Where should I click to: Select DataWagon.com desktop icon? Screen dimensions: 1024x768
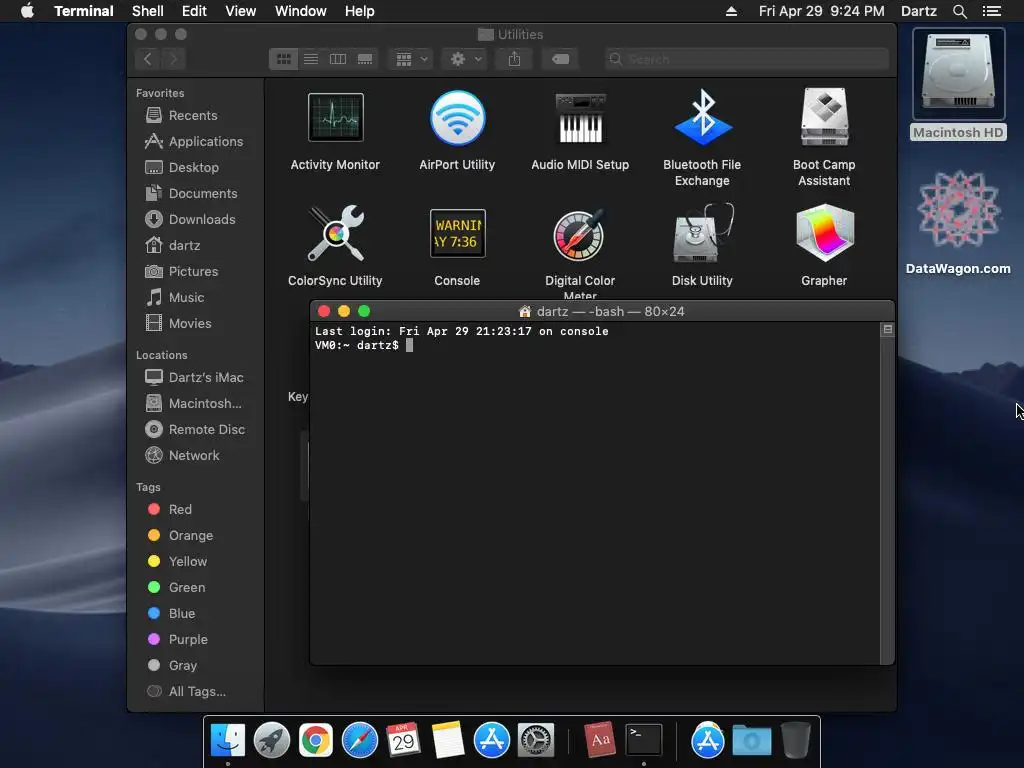958,210
